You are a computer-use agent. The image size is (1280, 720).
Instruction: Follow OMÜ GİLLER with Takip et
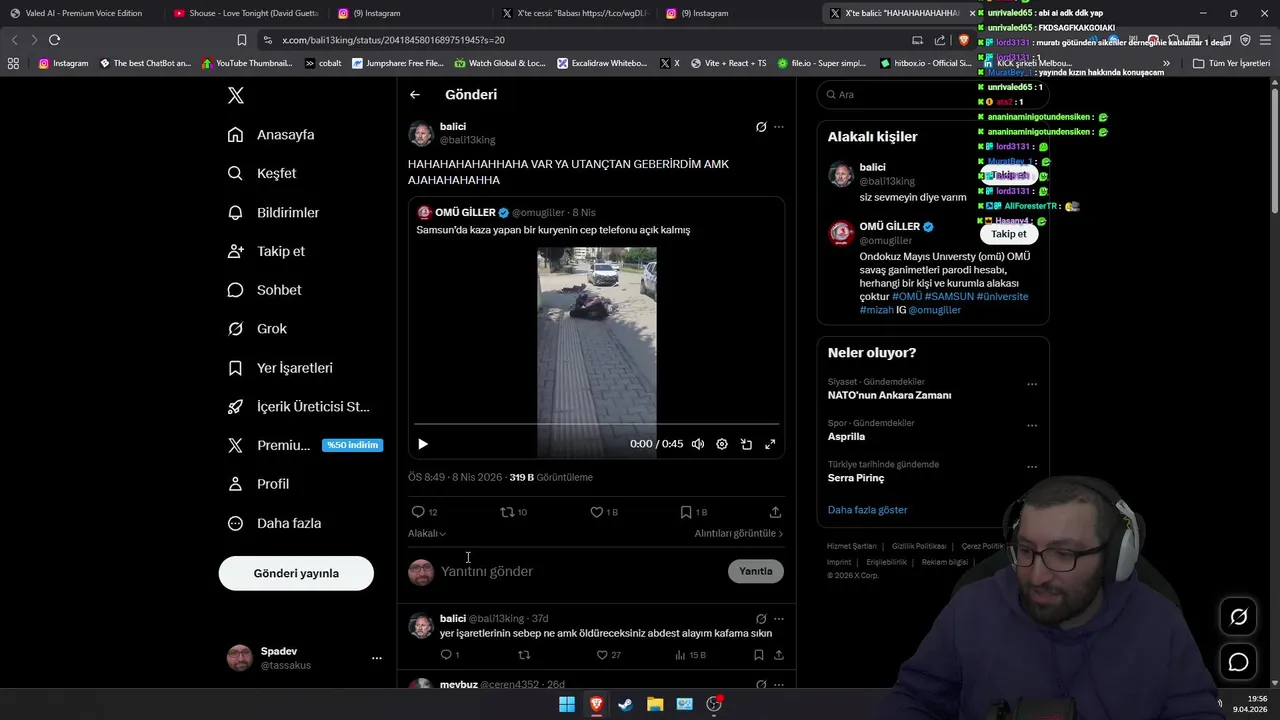pyautogui.click(x=1008, y=234)
